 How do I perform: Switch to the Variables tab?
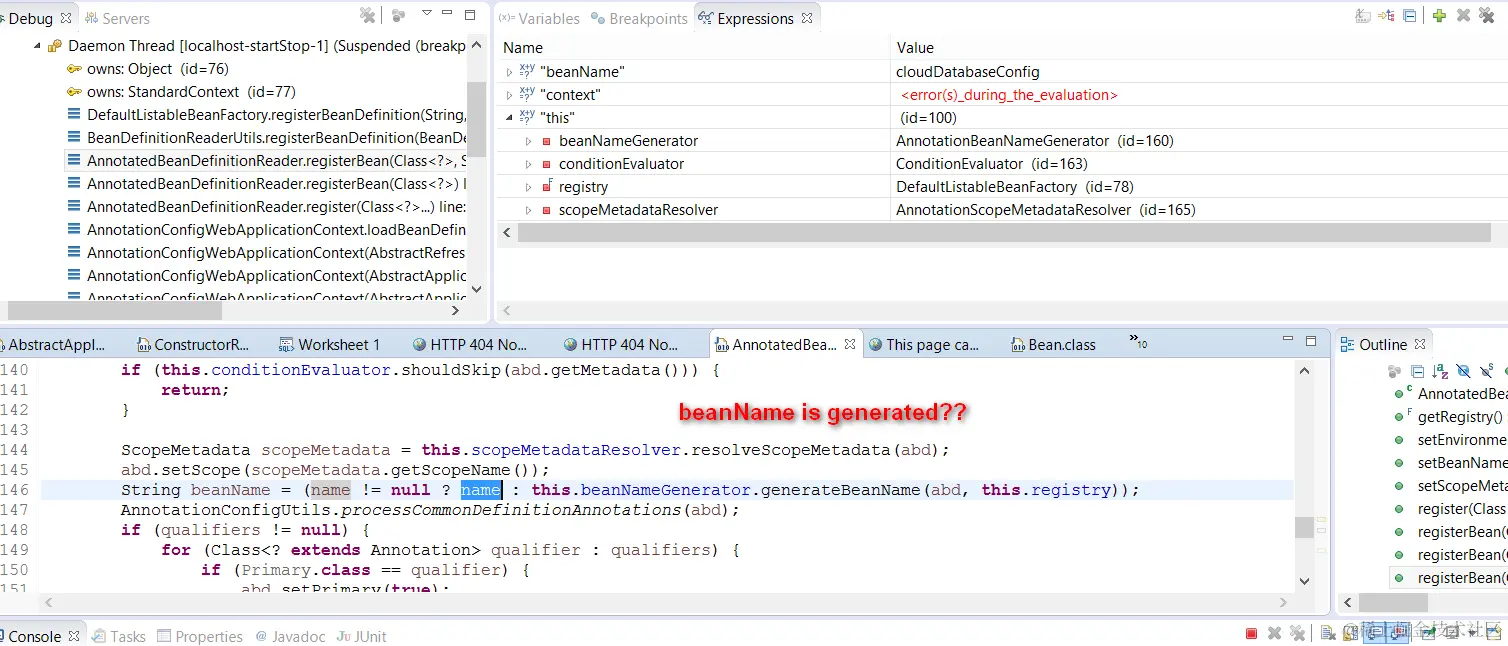tap(539, 18)
